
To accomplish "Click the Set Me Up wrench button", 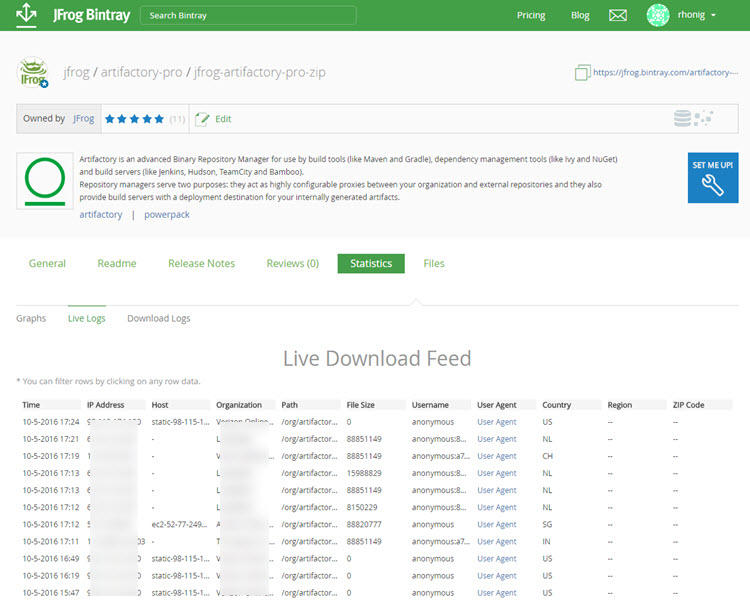I will coord(713,178).
